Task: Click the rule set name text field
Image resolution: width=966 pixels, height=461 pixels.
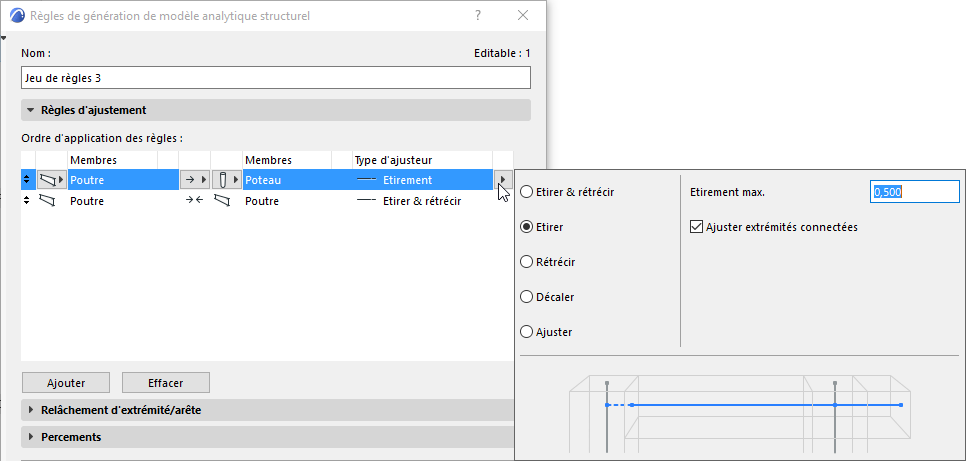Action: (x=275, y=78)
